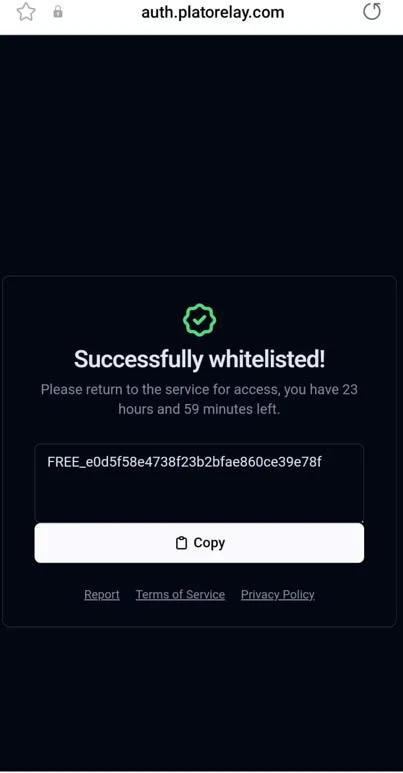Image resolution: width=403 pixels, height=773 pixels.
Task: Reload the page using the refresh icon
Action: (x=372, y=12)
